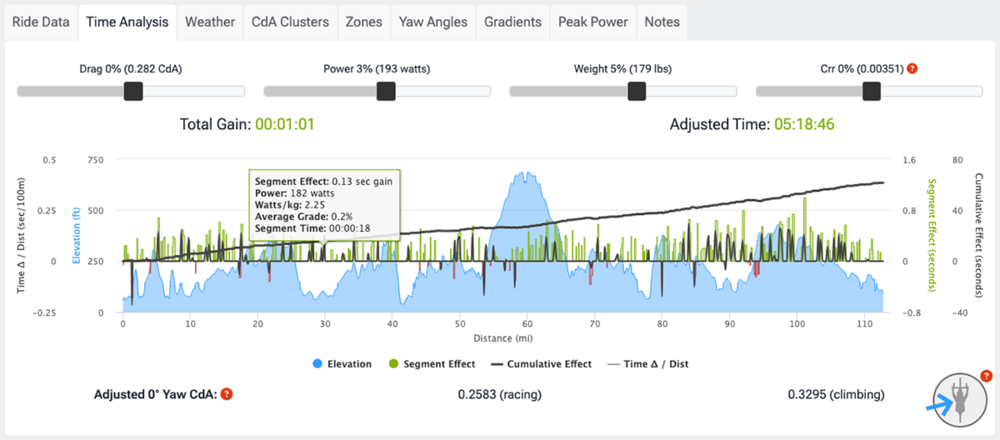This screenshot has height=440, width=1000.
Task: Click the Power slider handle
Action: tap(383, 92)
